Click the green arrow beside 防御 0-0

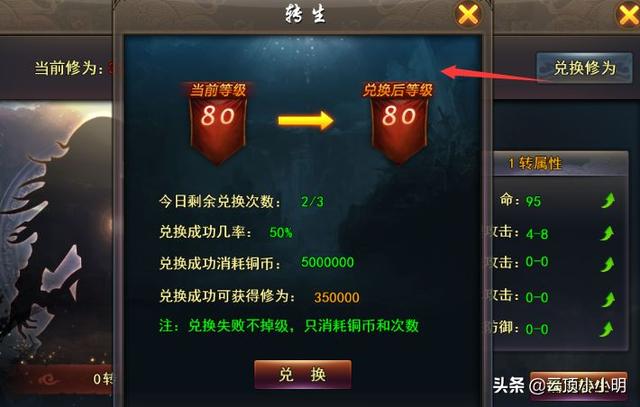[608, 329]
